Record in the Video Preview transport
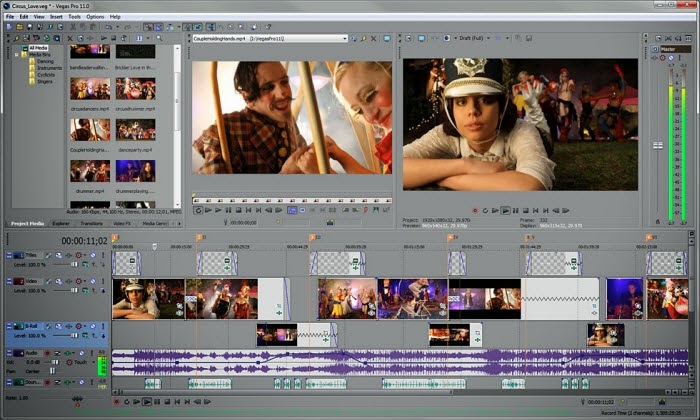This screenshot has width=700, height=420. (x=475, y=210)
